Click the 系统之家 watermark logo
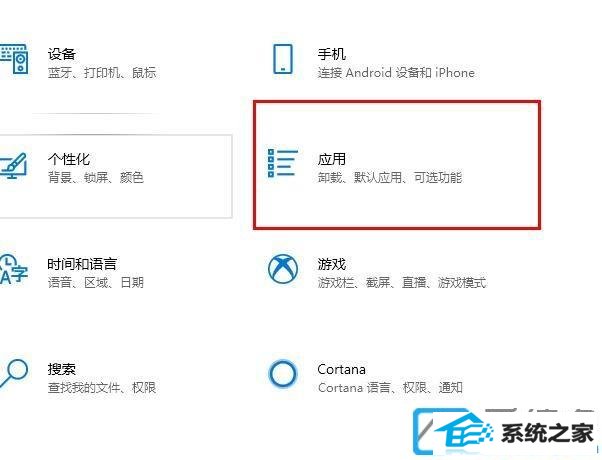 [x=505, y=432]
